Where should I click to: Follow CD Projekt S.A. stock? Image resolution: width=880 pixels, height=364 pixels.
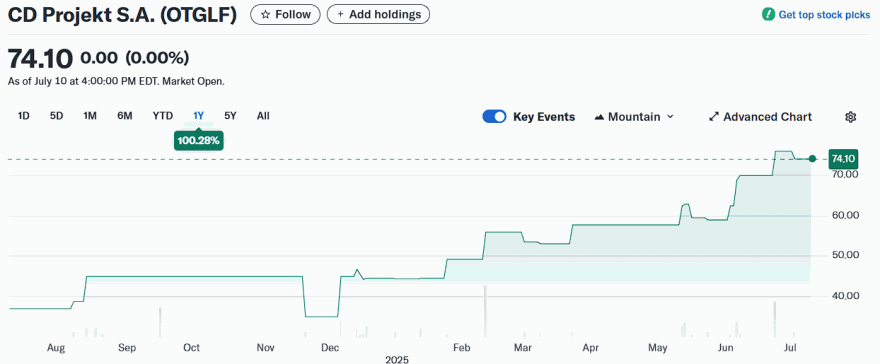pos(285,14)
